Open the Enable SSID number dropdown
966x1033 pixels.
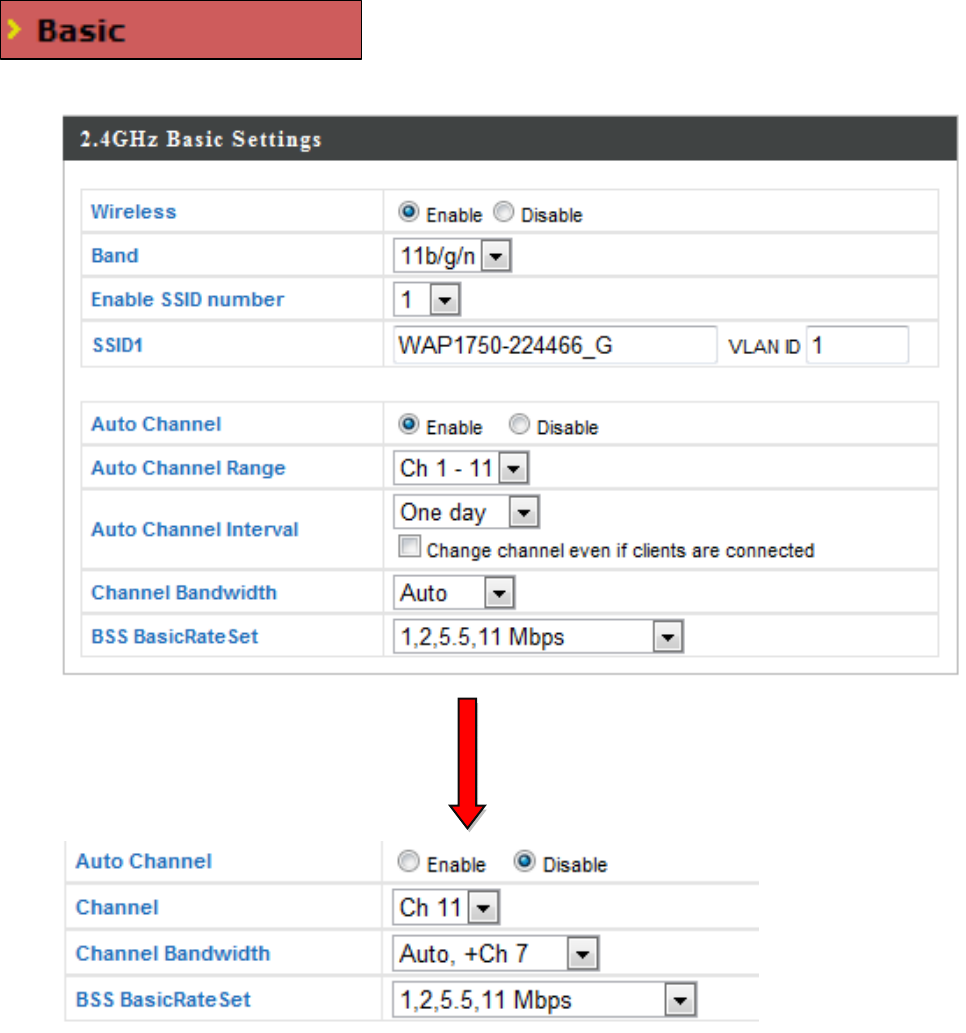[x=426, y=300]
